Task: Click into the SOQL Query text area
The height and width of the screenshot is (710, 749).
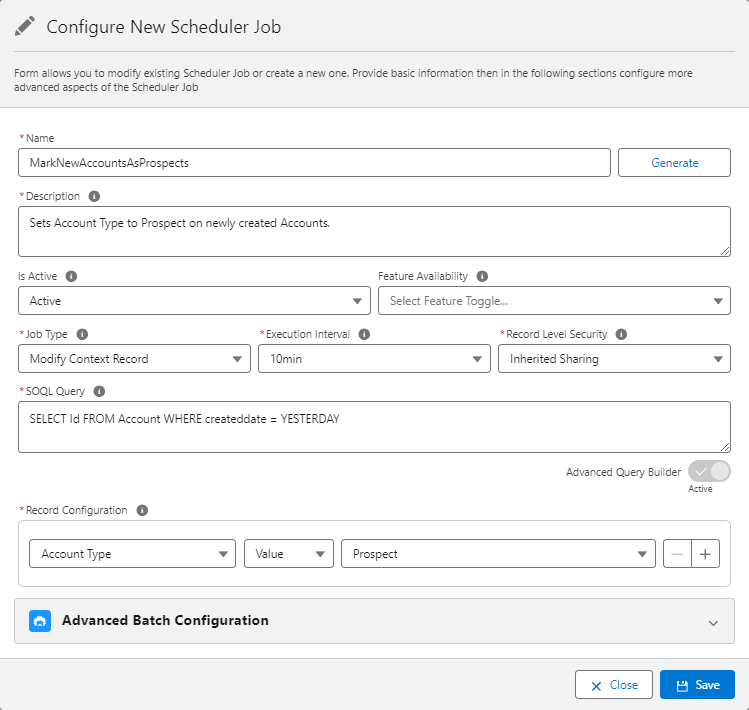Action: click(x=374, y=427)
